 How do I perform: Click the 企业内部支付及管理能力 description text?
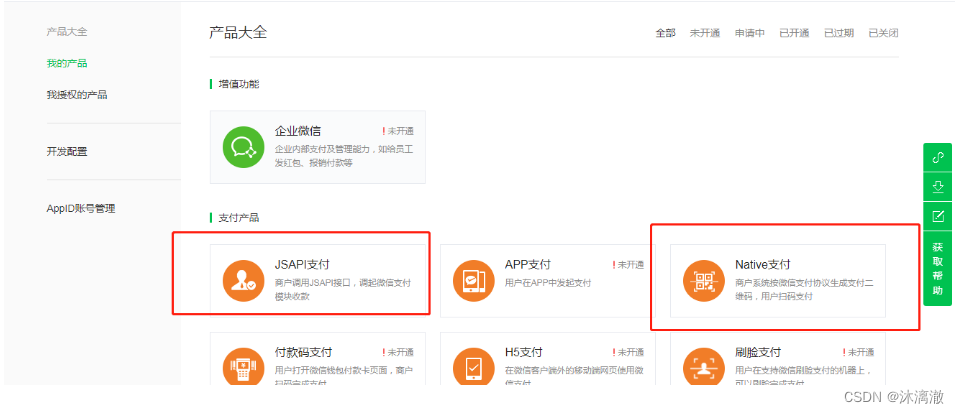[344, 156]
